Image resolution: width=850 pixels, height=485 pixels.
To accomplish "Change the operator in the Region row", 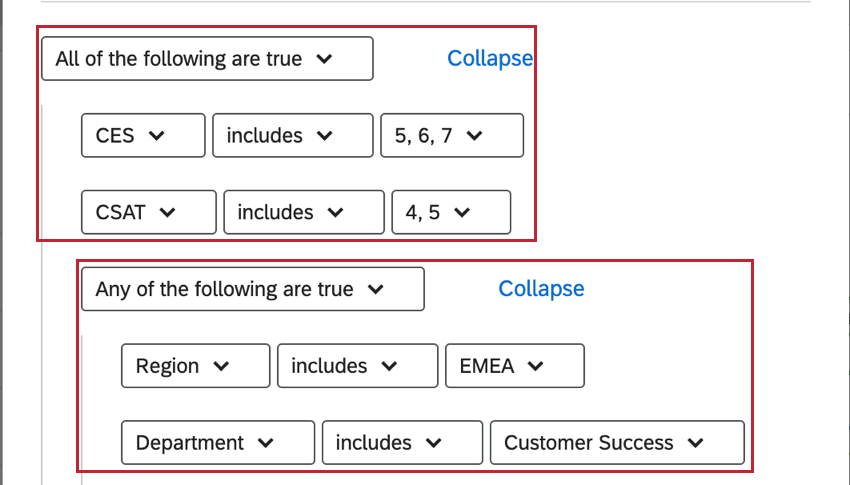I will (x=357, y=366).
